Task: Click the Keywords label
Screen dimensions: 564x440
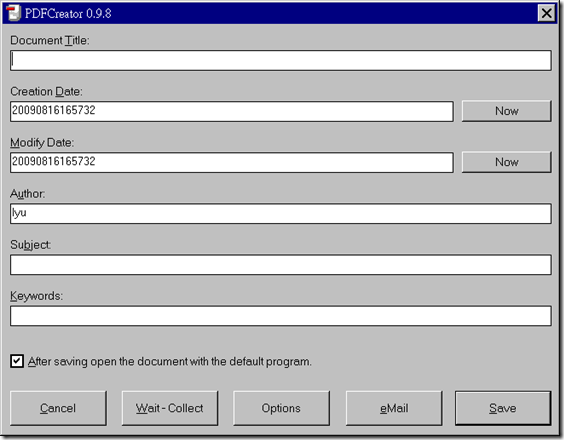Action: click(x=36, y=296)
